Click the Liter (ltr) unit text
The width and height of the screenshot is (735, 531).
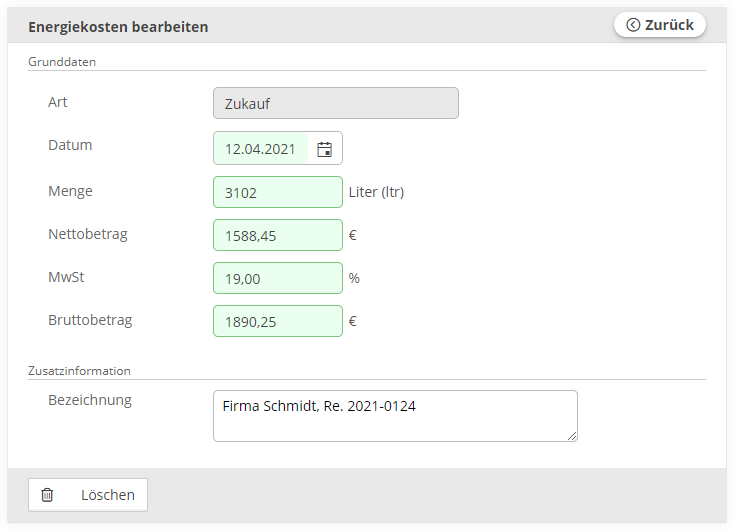pyautogui.click(x=376, y=192)
